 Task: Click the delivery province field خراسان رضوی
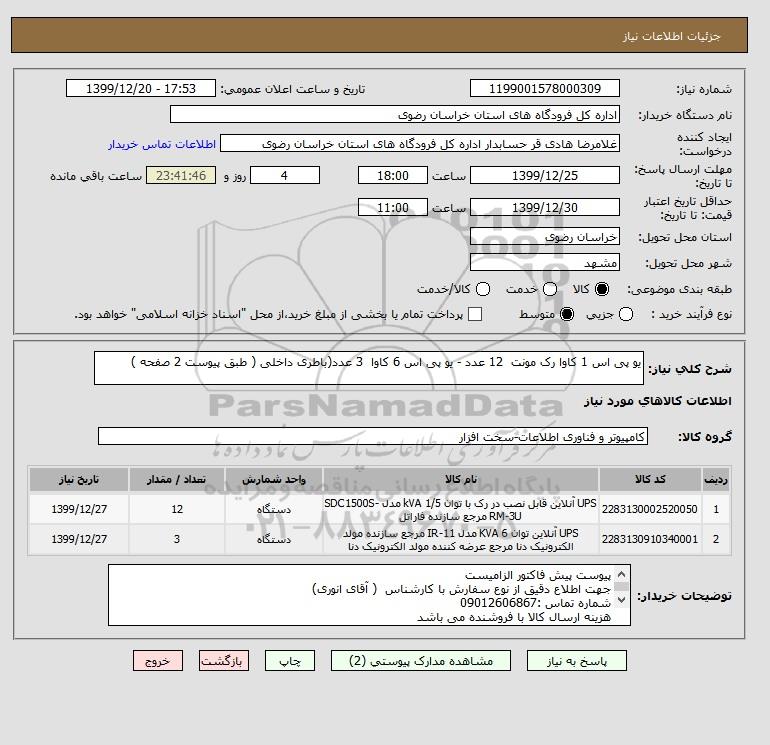[x=545, y=237]
